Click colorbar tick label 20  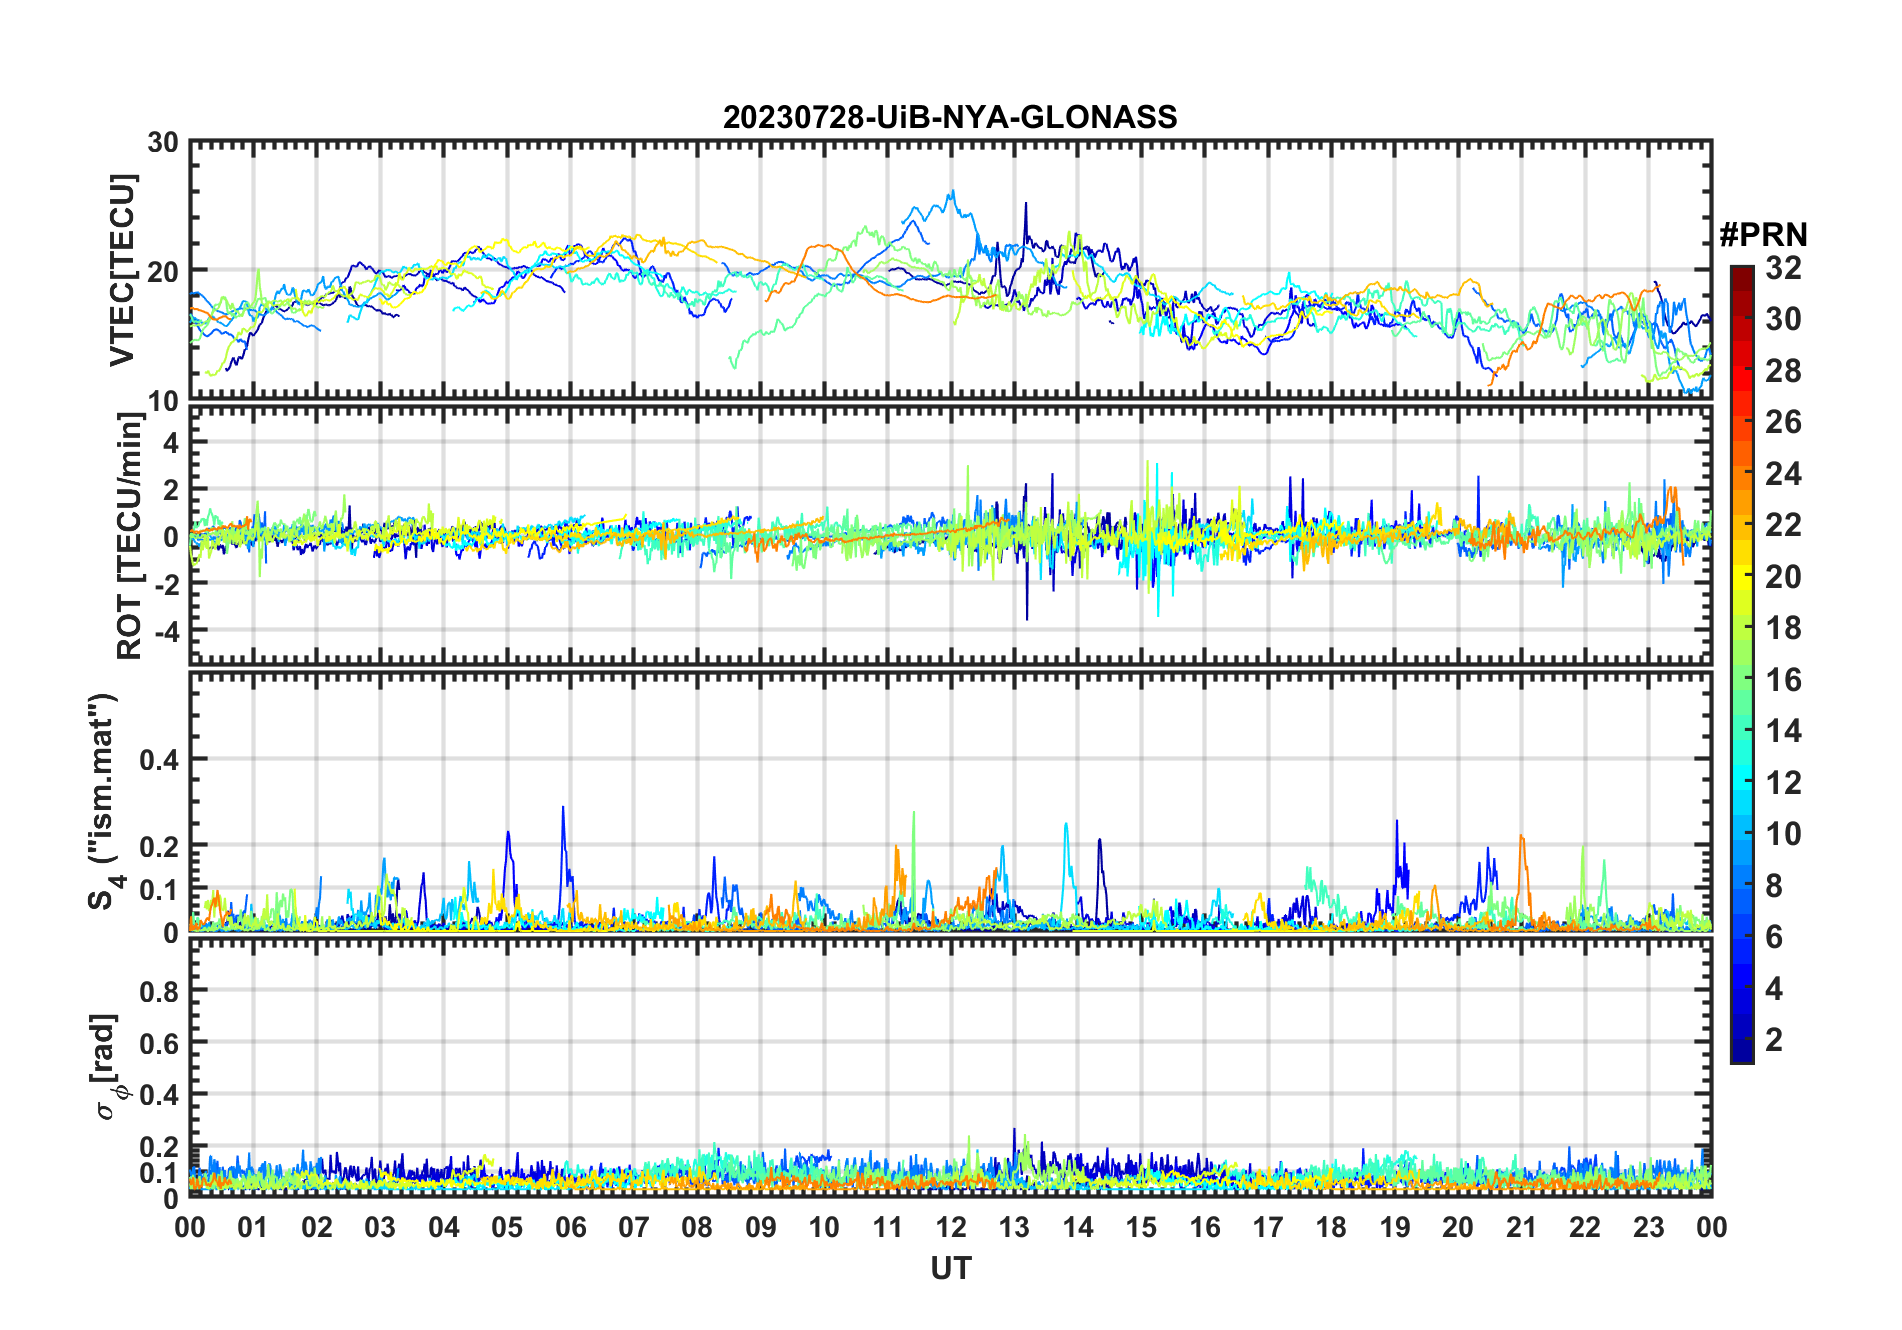[x=1783, y=577]
